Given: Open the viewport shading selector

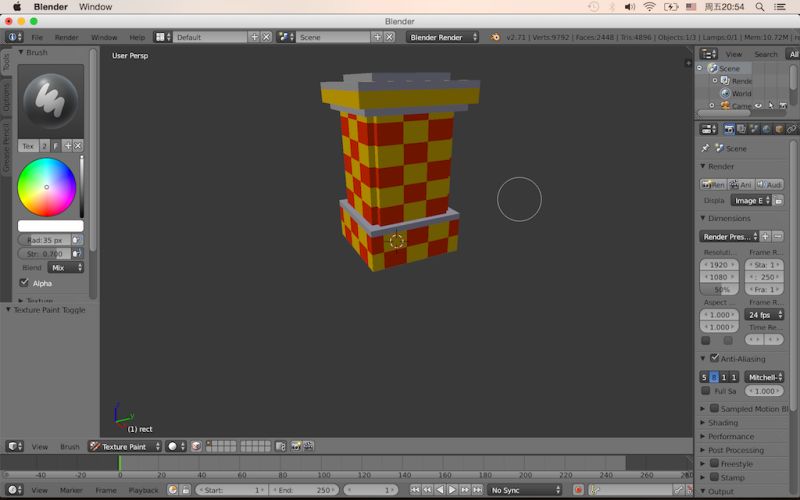Looking at the screenshot, I should coord(177,446).
